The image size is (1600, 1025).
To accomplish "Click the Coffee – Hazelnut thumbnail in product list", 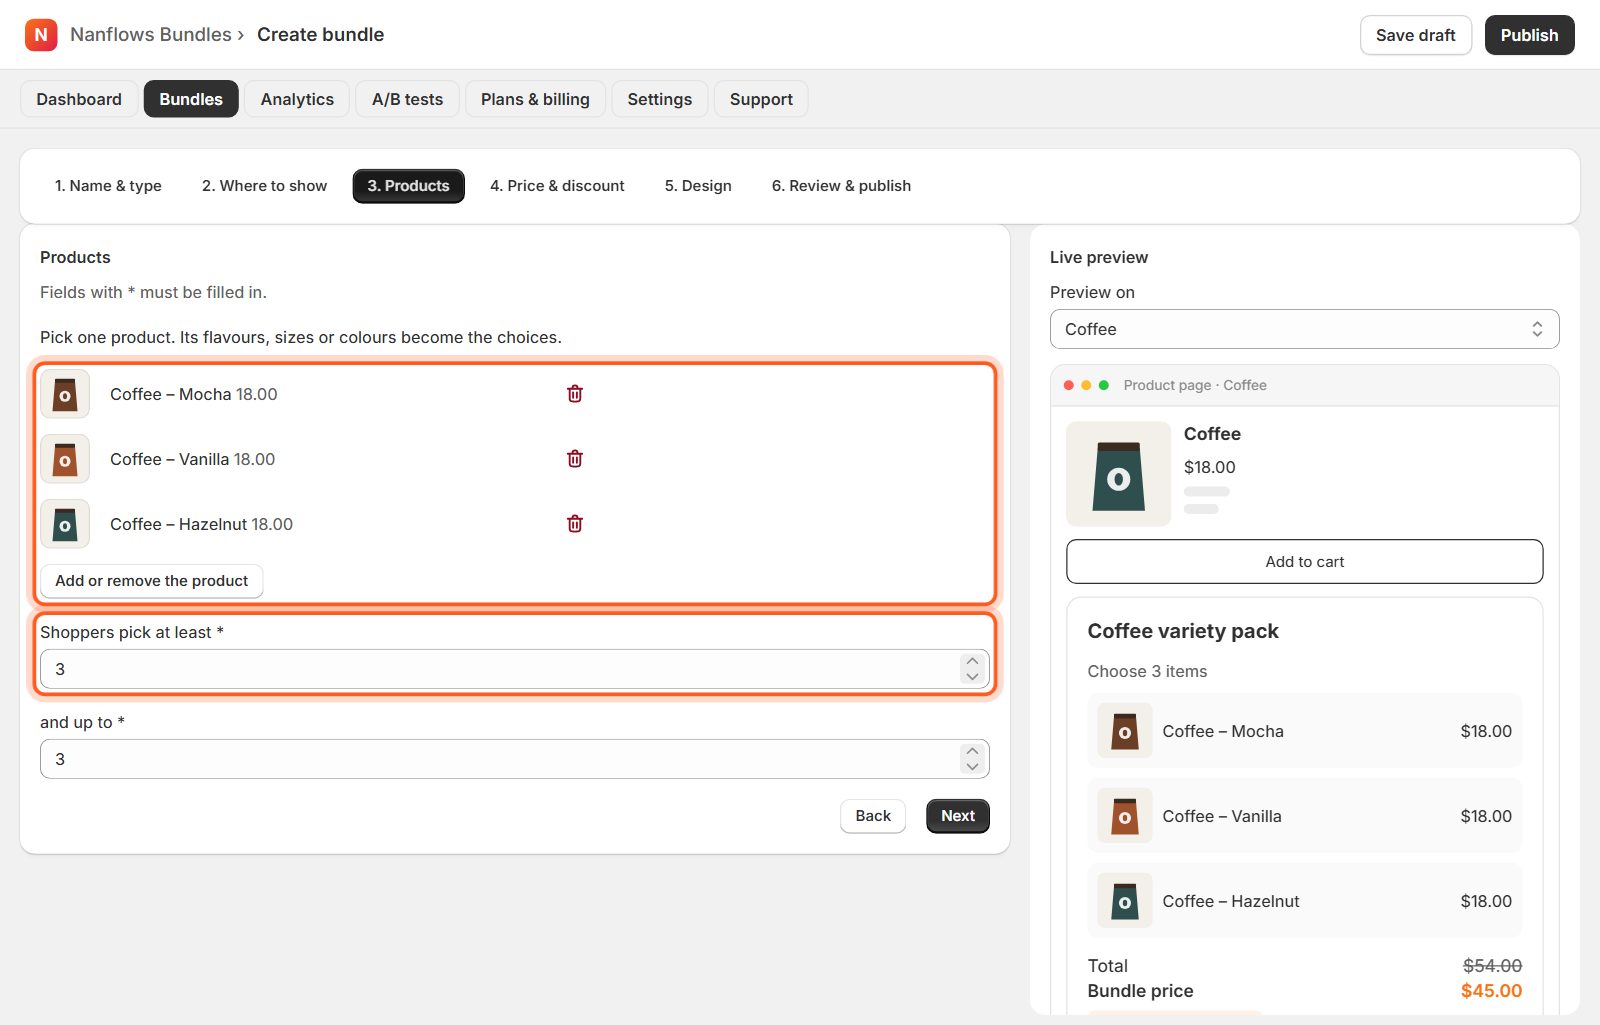I will [65, 524].
